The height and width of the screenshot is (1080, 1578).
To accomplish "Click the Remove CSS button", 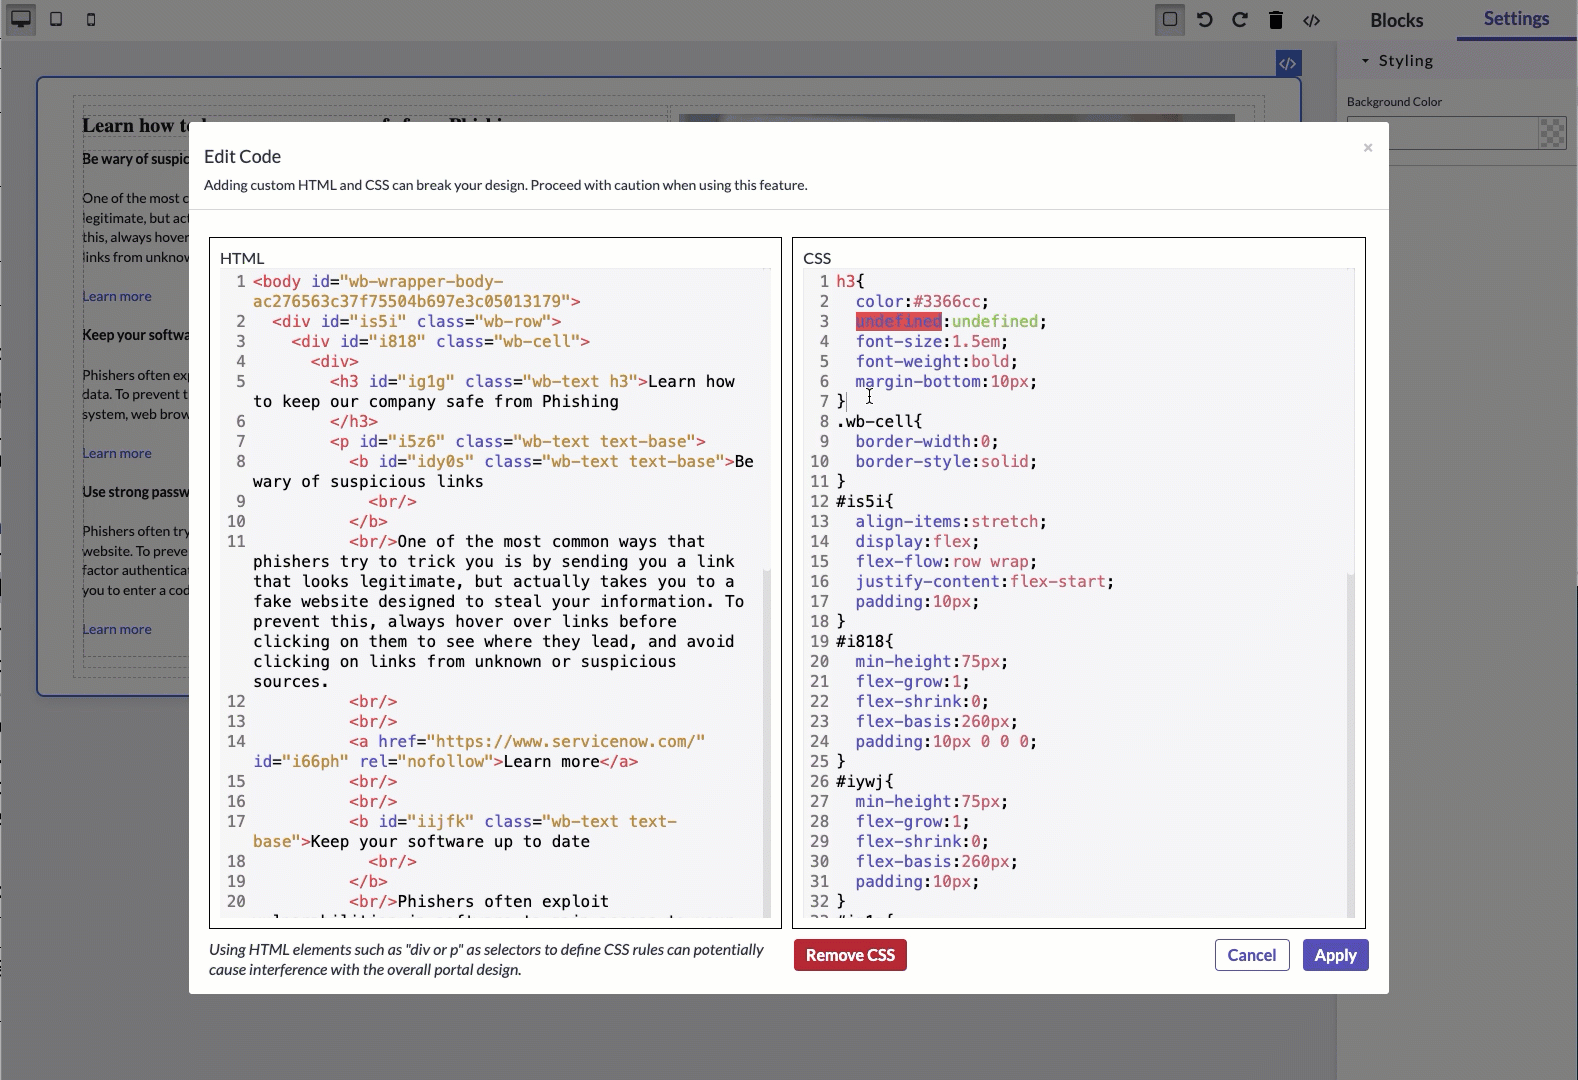I will tap(850, 955).
